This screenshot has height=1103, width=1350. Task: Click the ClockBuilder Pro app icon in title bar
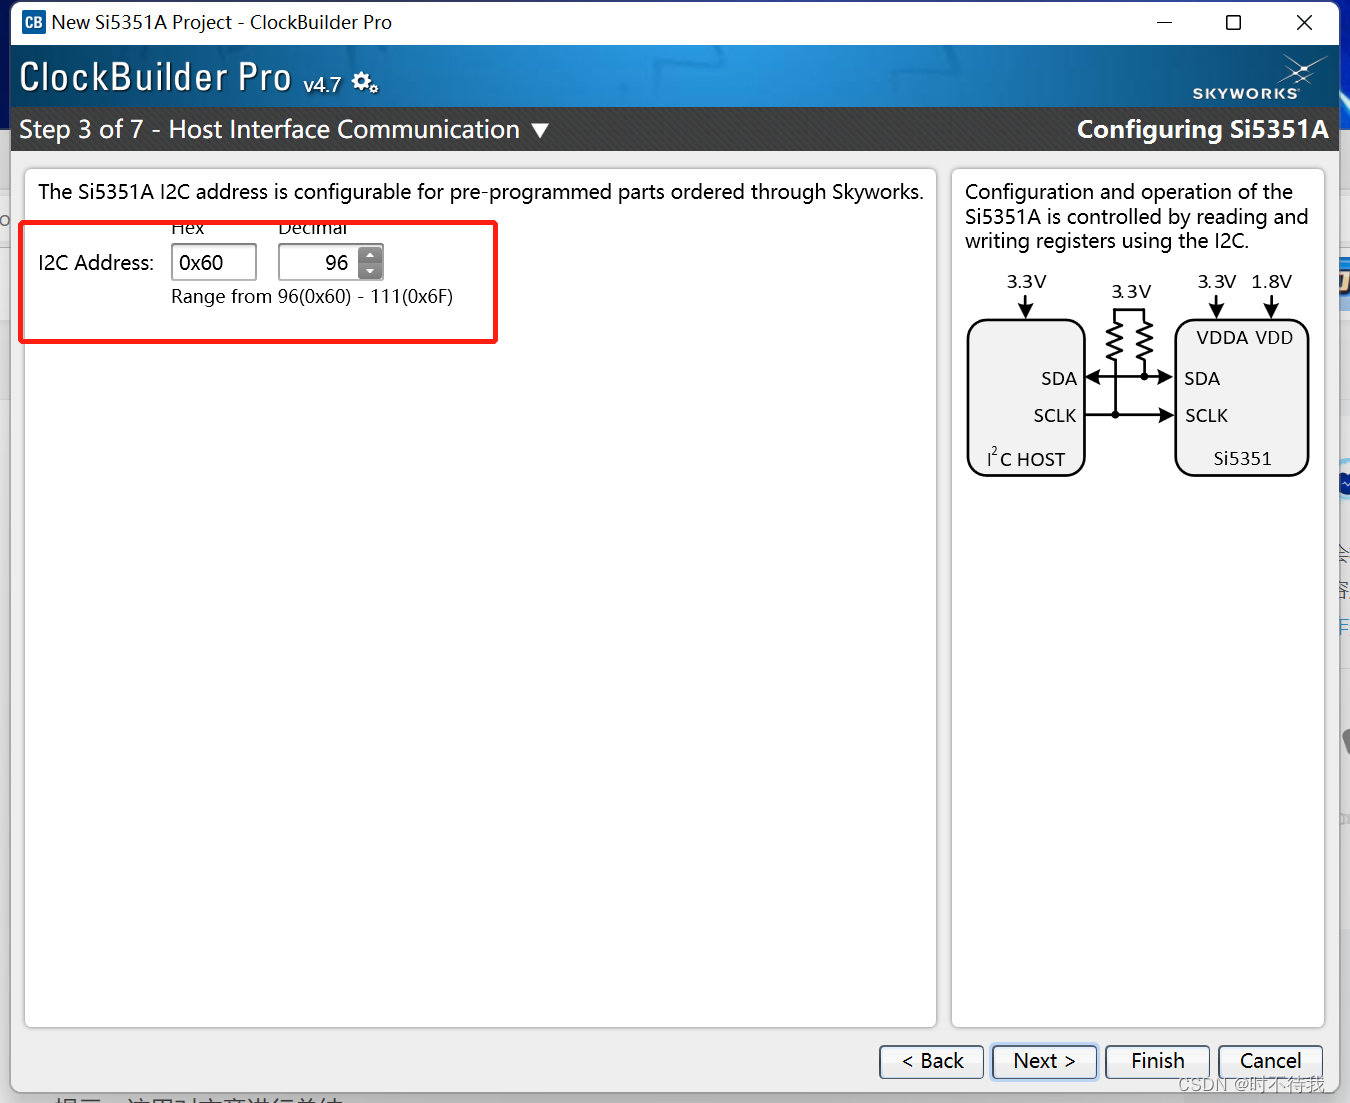click(33, 22)
